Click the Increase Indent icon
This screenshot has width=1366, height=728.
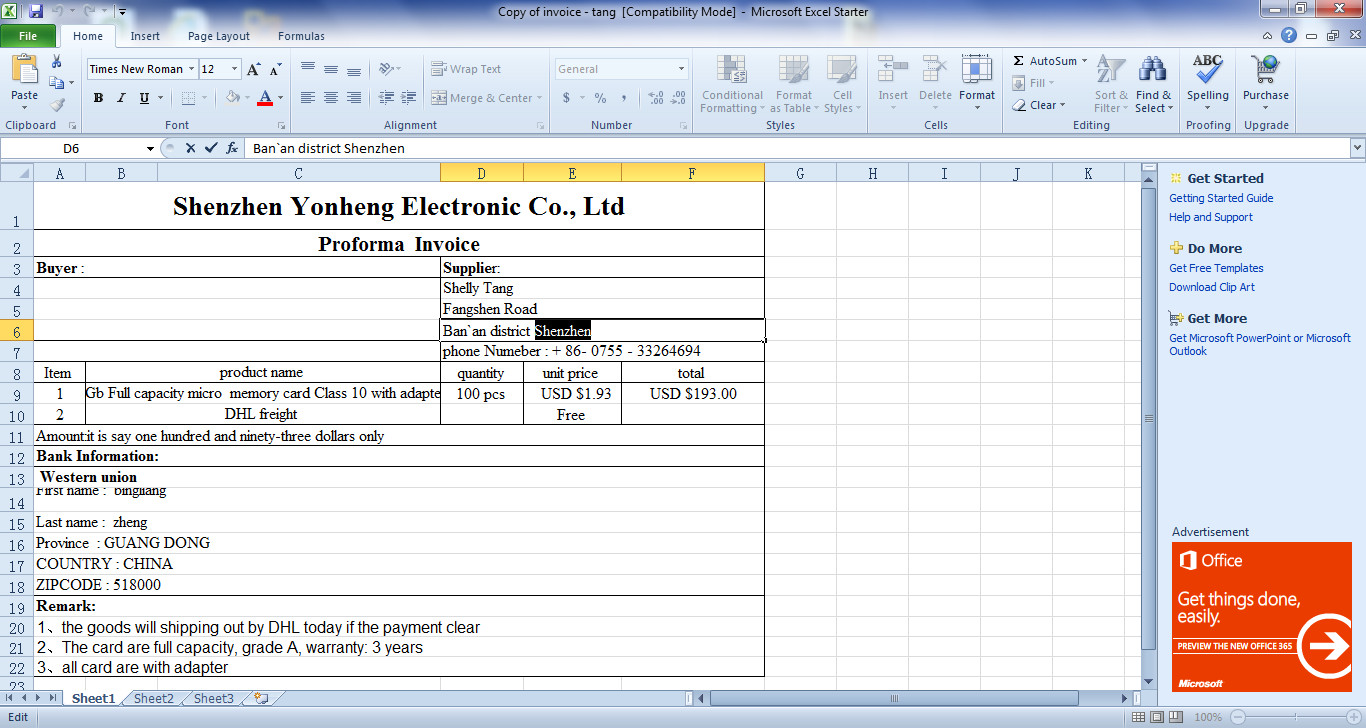click(x=408, y=98)
